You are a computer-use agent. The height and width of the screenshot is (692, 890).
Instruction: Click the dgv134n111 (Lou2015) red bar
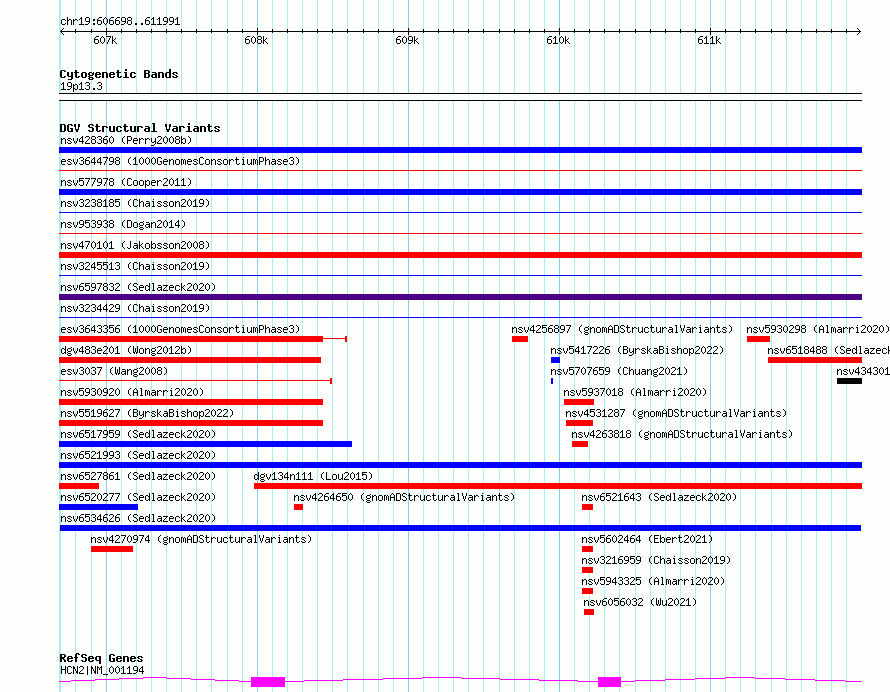(x=558, y=486)
